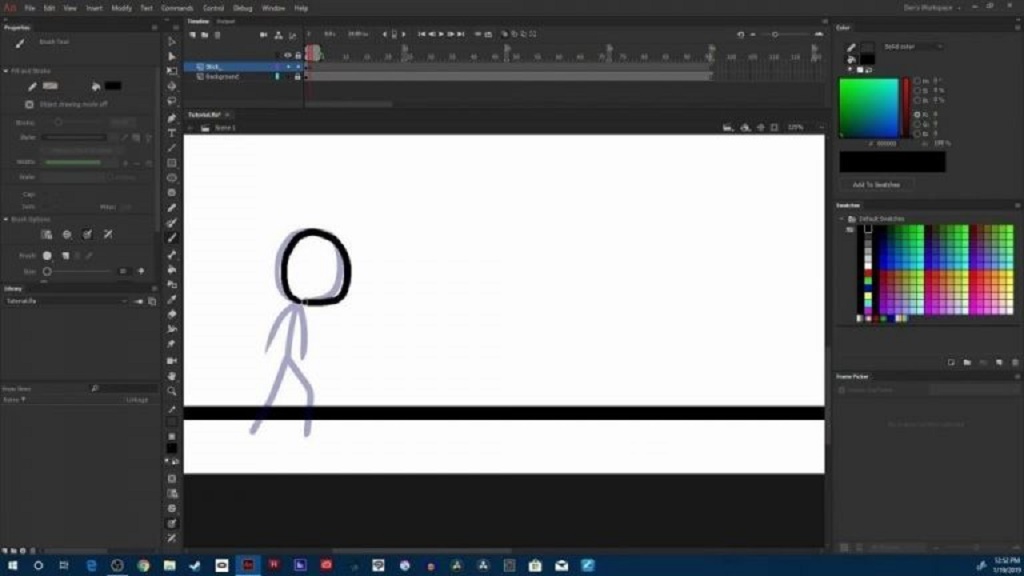Open the Solid color type dropdown

point(912,46)
